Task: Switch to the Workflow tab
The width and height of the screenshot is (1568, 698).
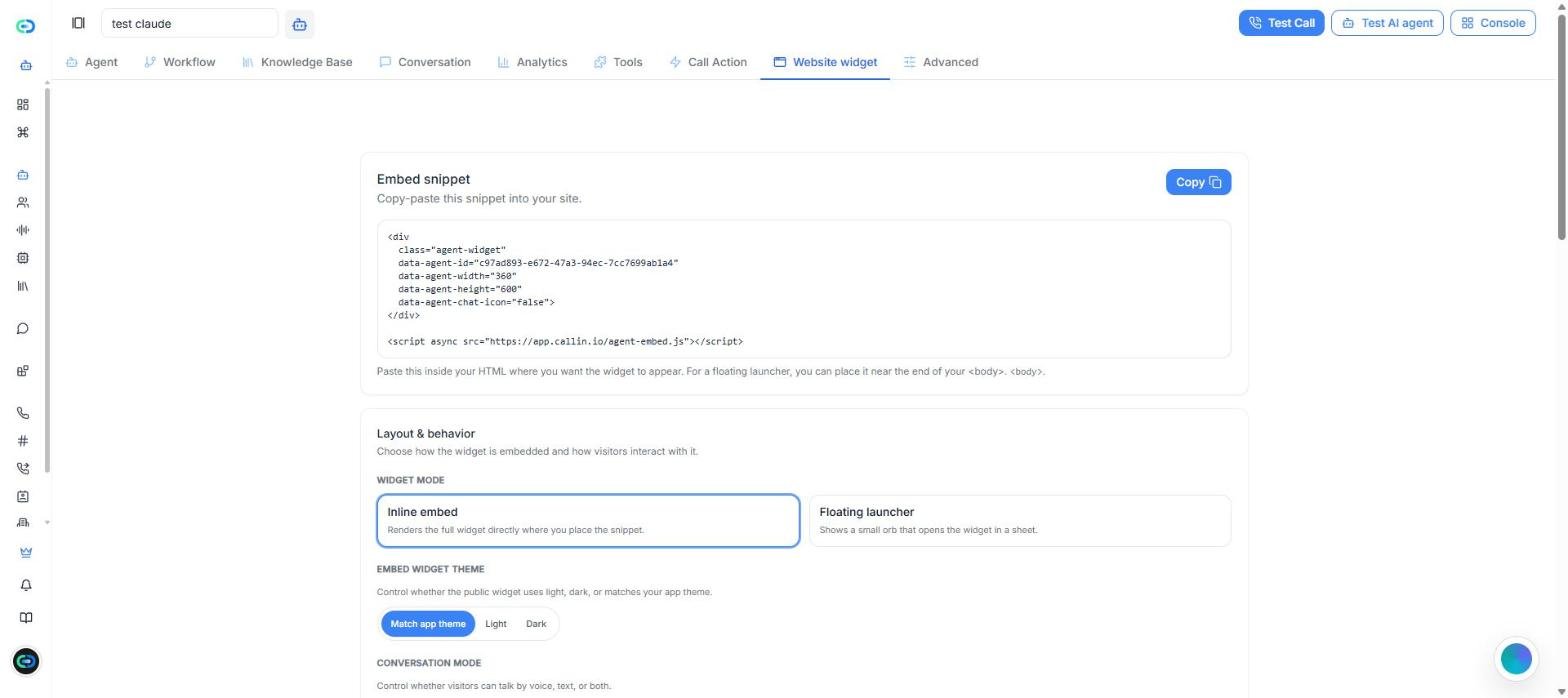Action: [180, 62]
